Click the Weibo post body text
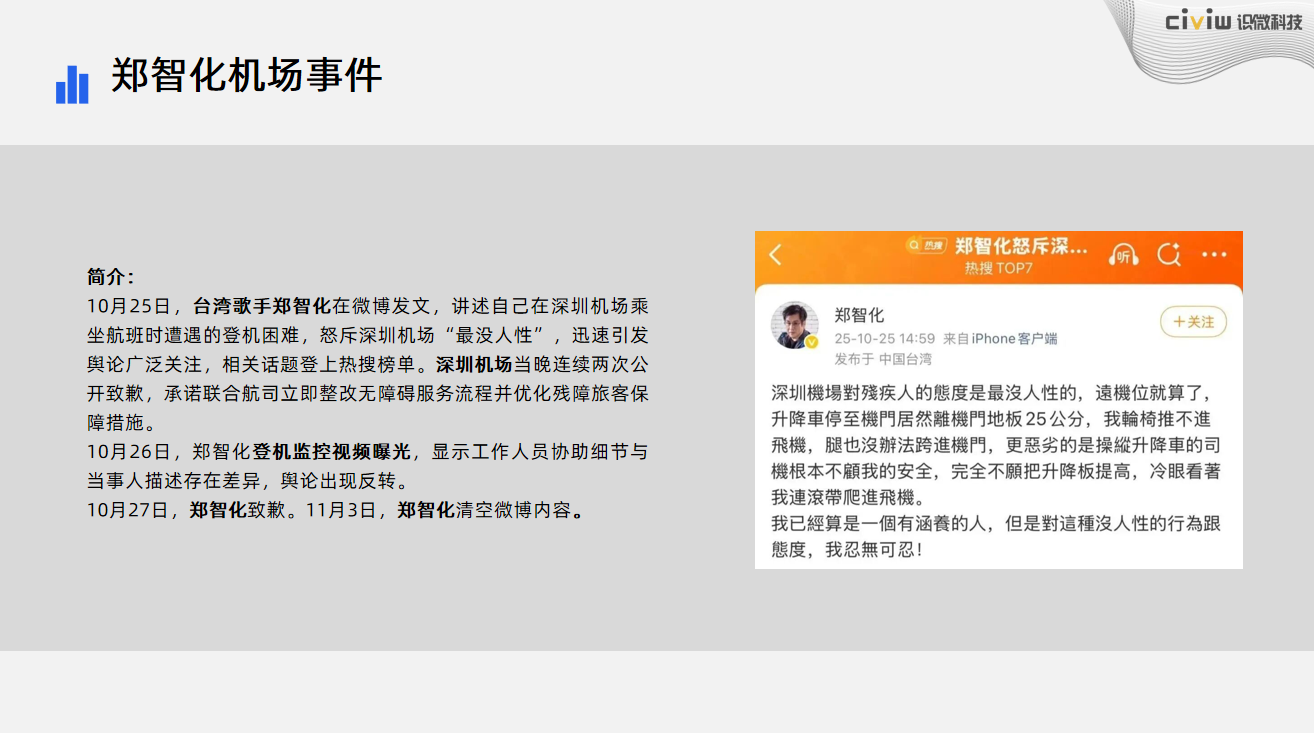 (996, 470)
